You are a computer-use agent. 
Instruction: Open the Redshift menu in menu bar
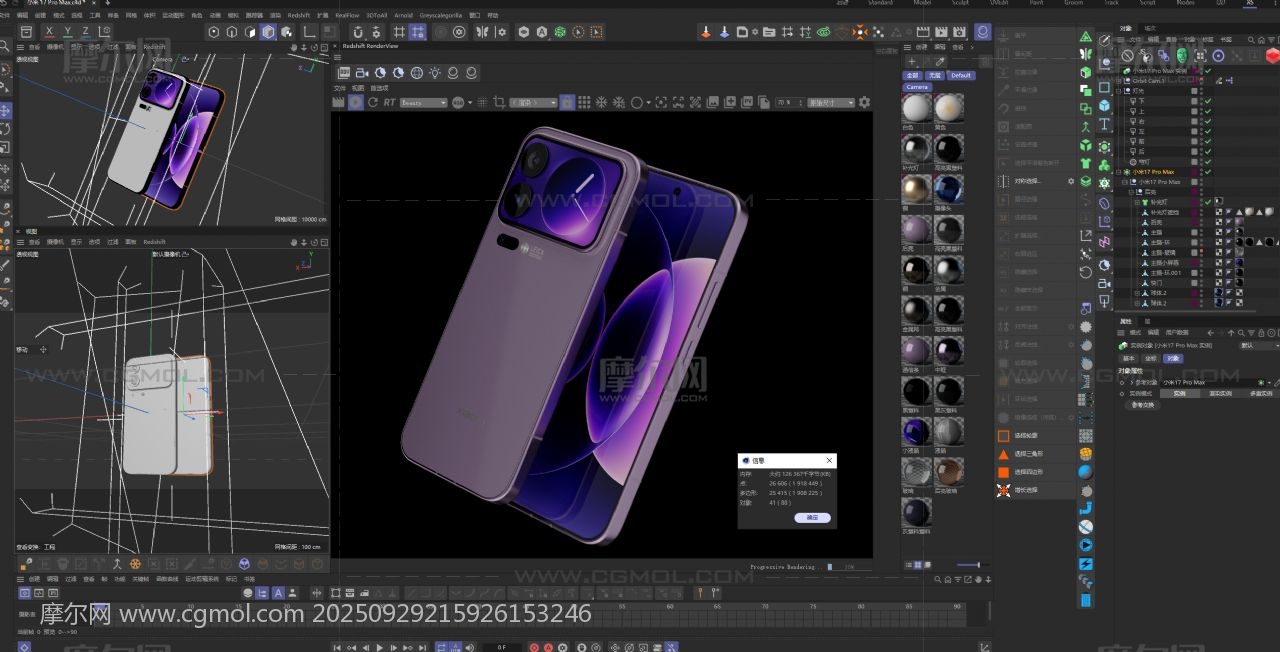298,16
